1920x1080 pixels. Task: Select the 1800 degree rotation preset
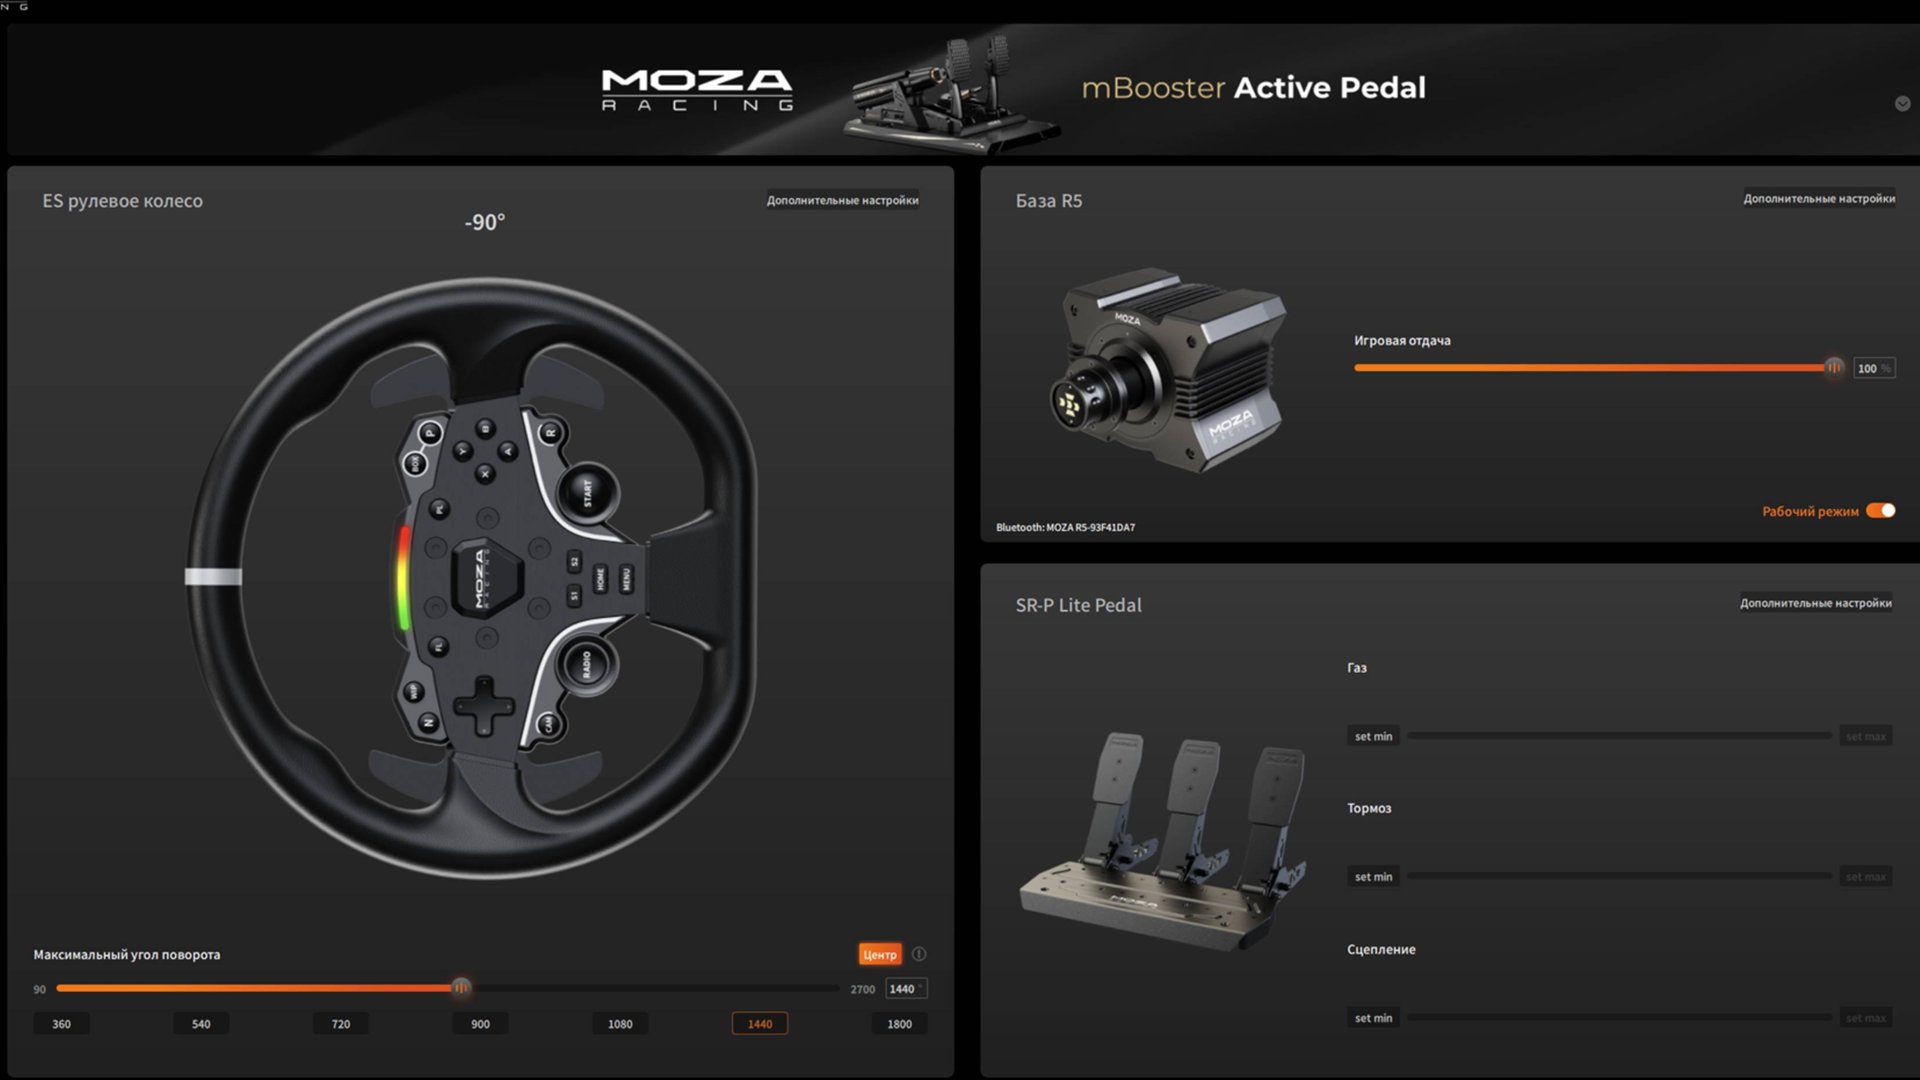[x=899, y=1023]
